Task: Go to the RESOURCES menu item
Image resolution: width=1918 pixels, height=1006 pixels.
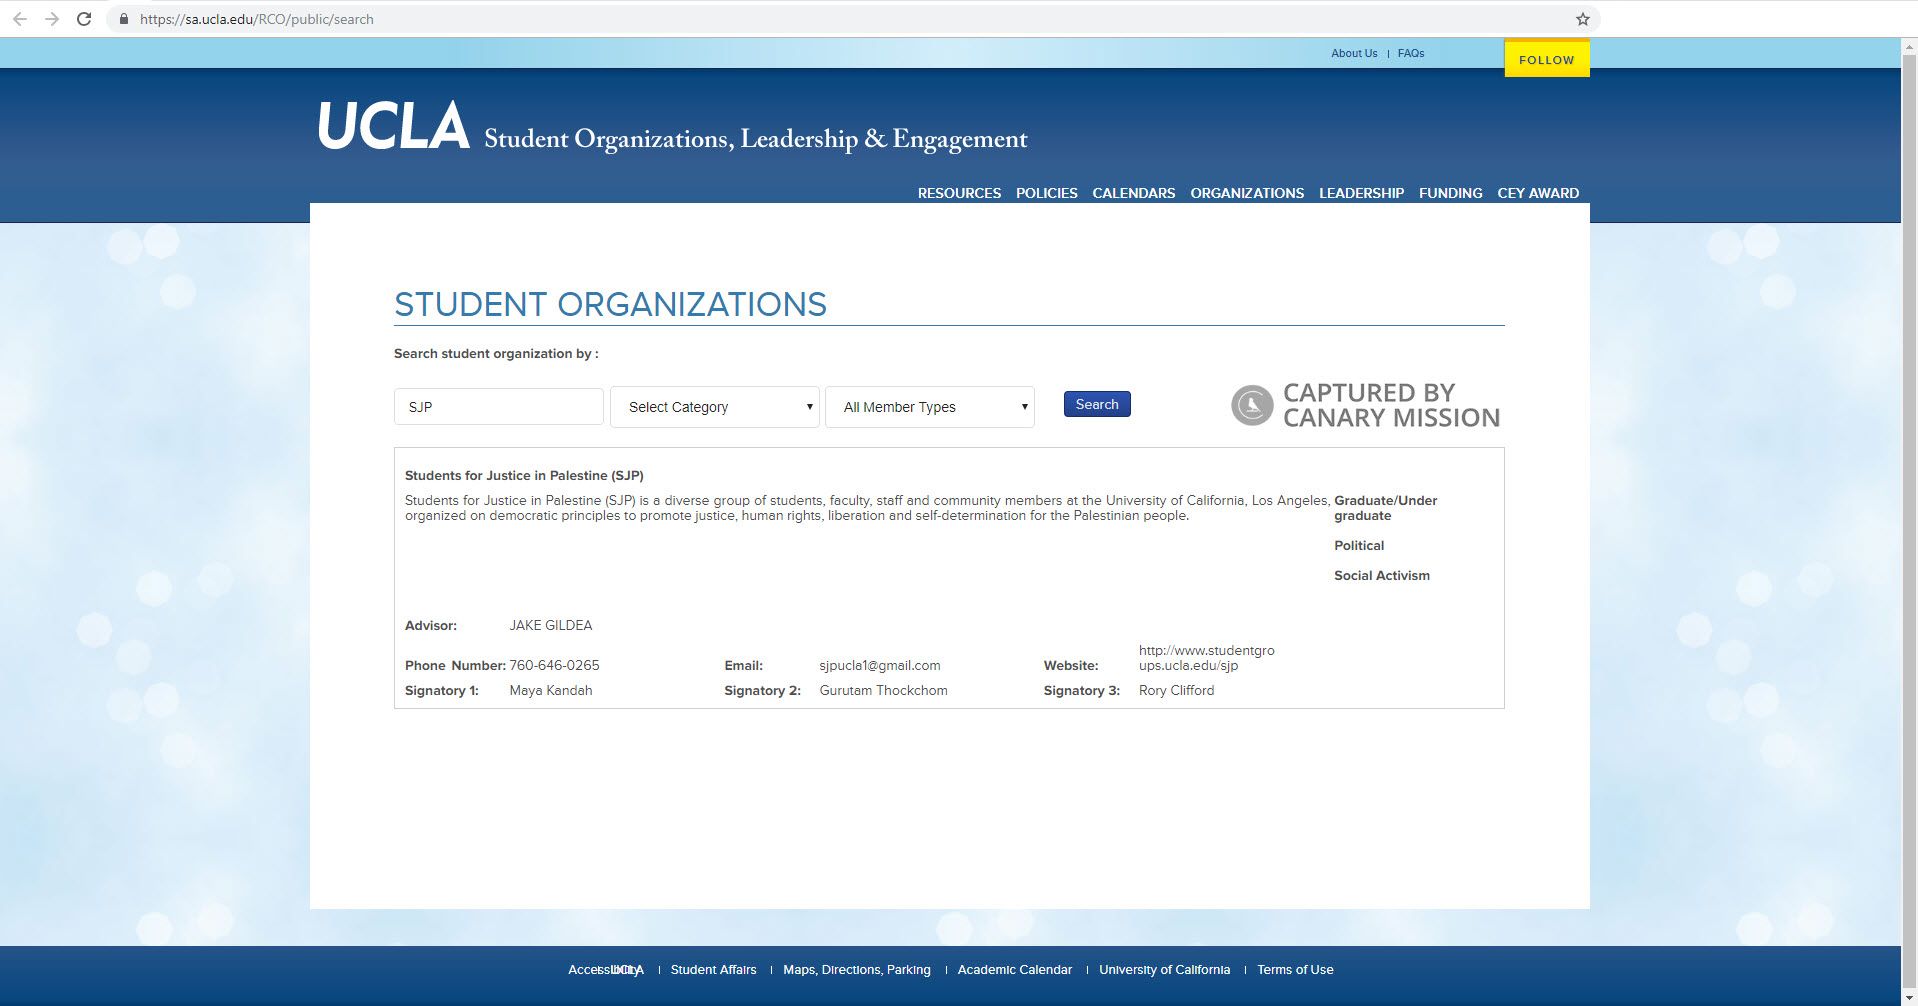Action: point(958,193)
